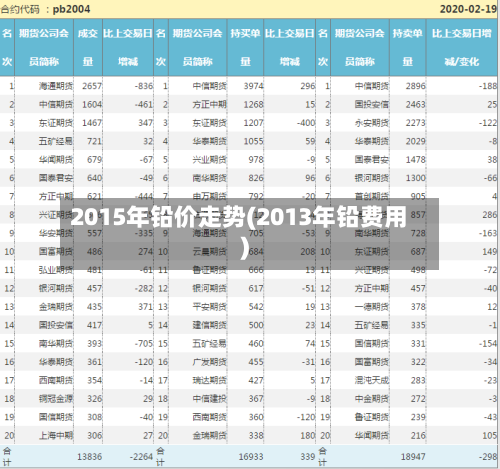Click the short position value 1300
Viewport: 500px width, 469px height.
[416, 178]
